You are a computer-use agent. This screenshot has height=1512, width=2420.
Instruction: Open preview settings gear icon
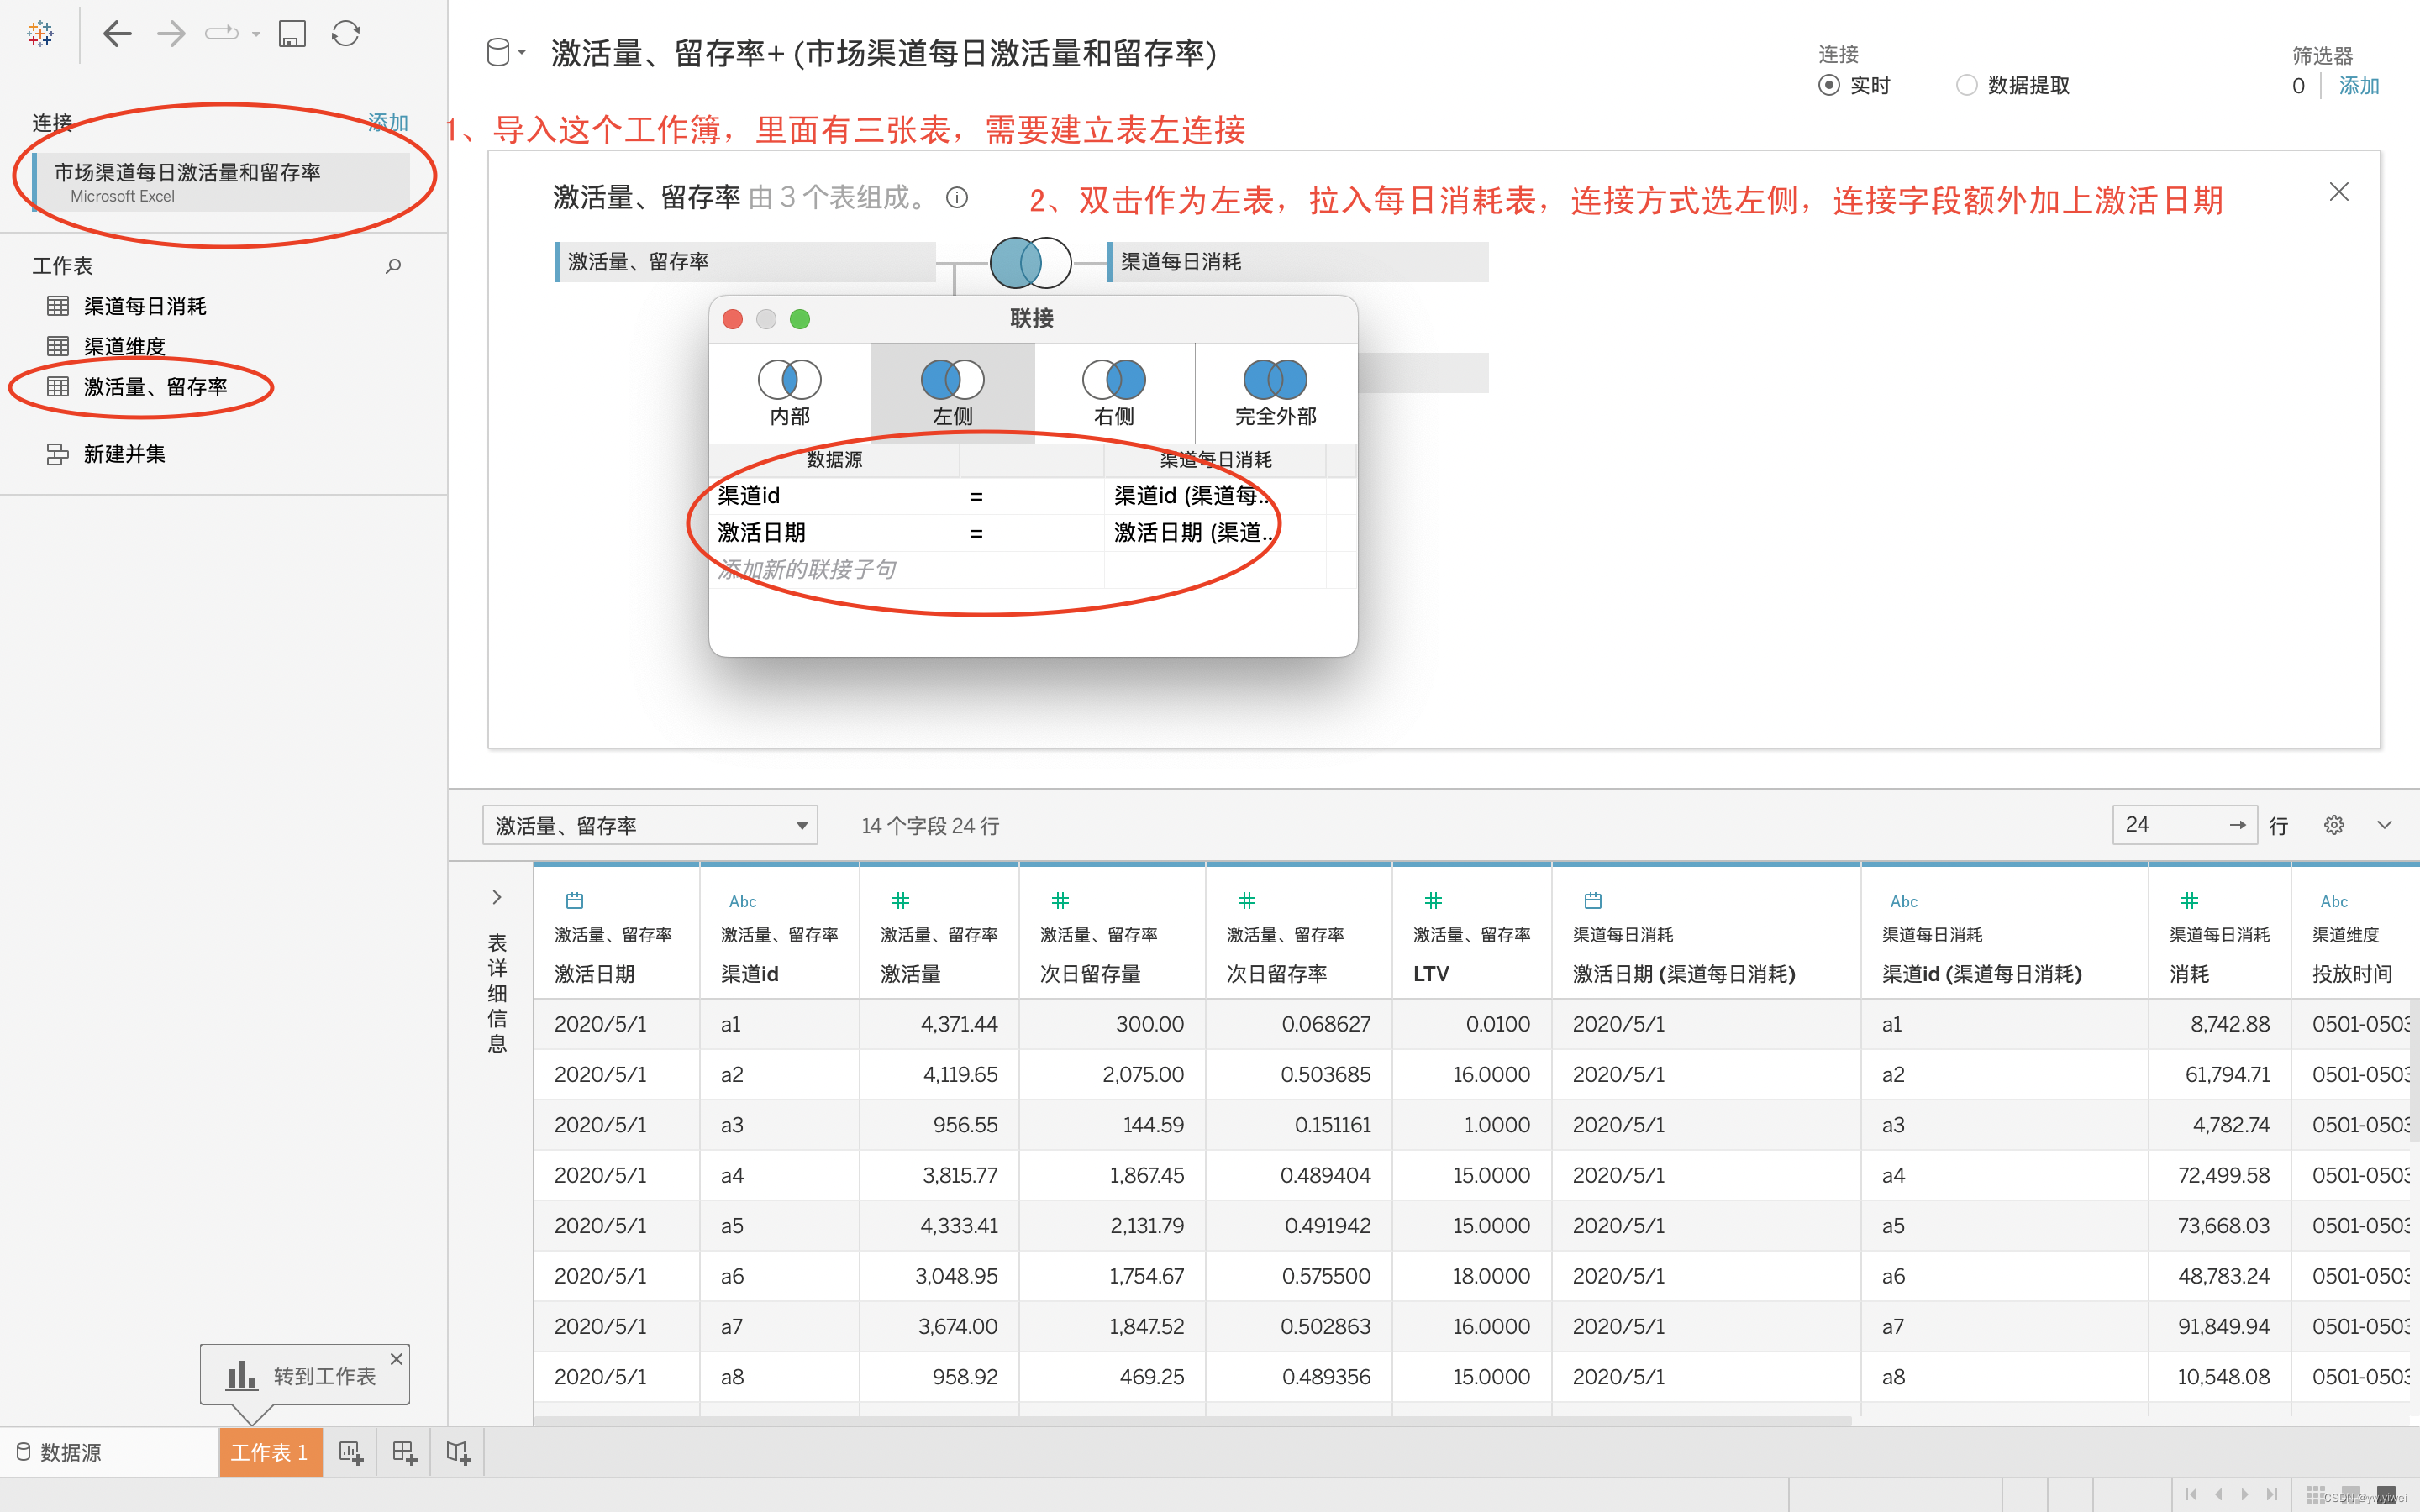coord(2333,825)
